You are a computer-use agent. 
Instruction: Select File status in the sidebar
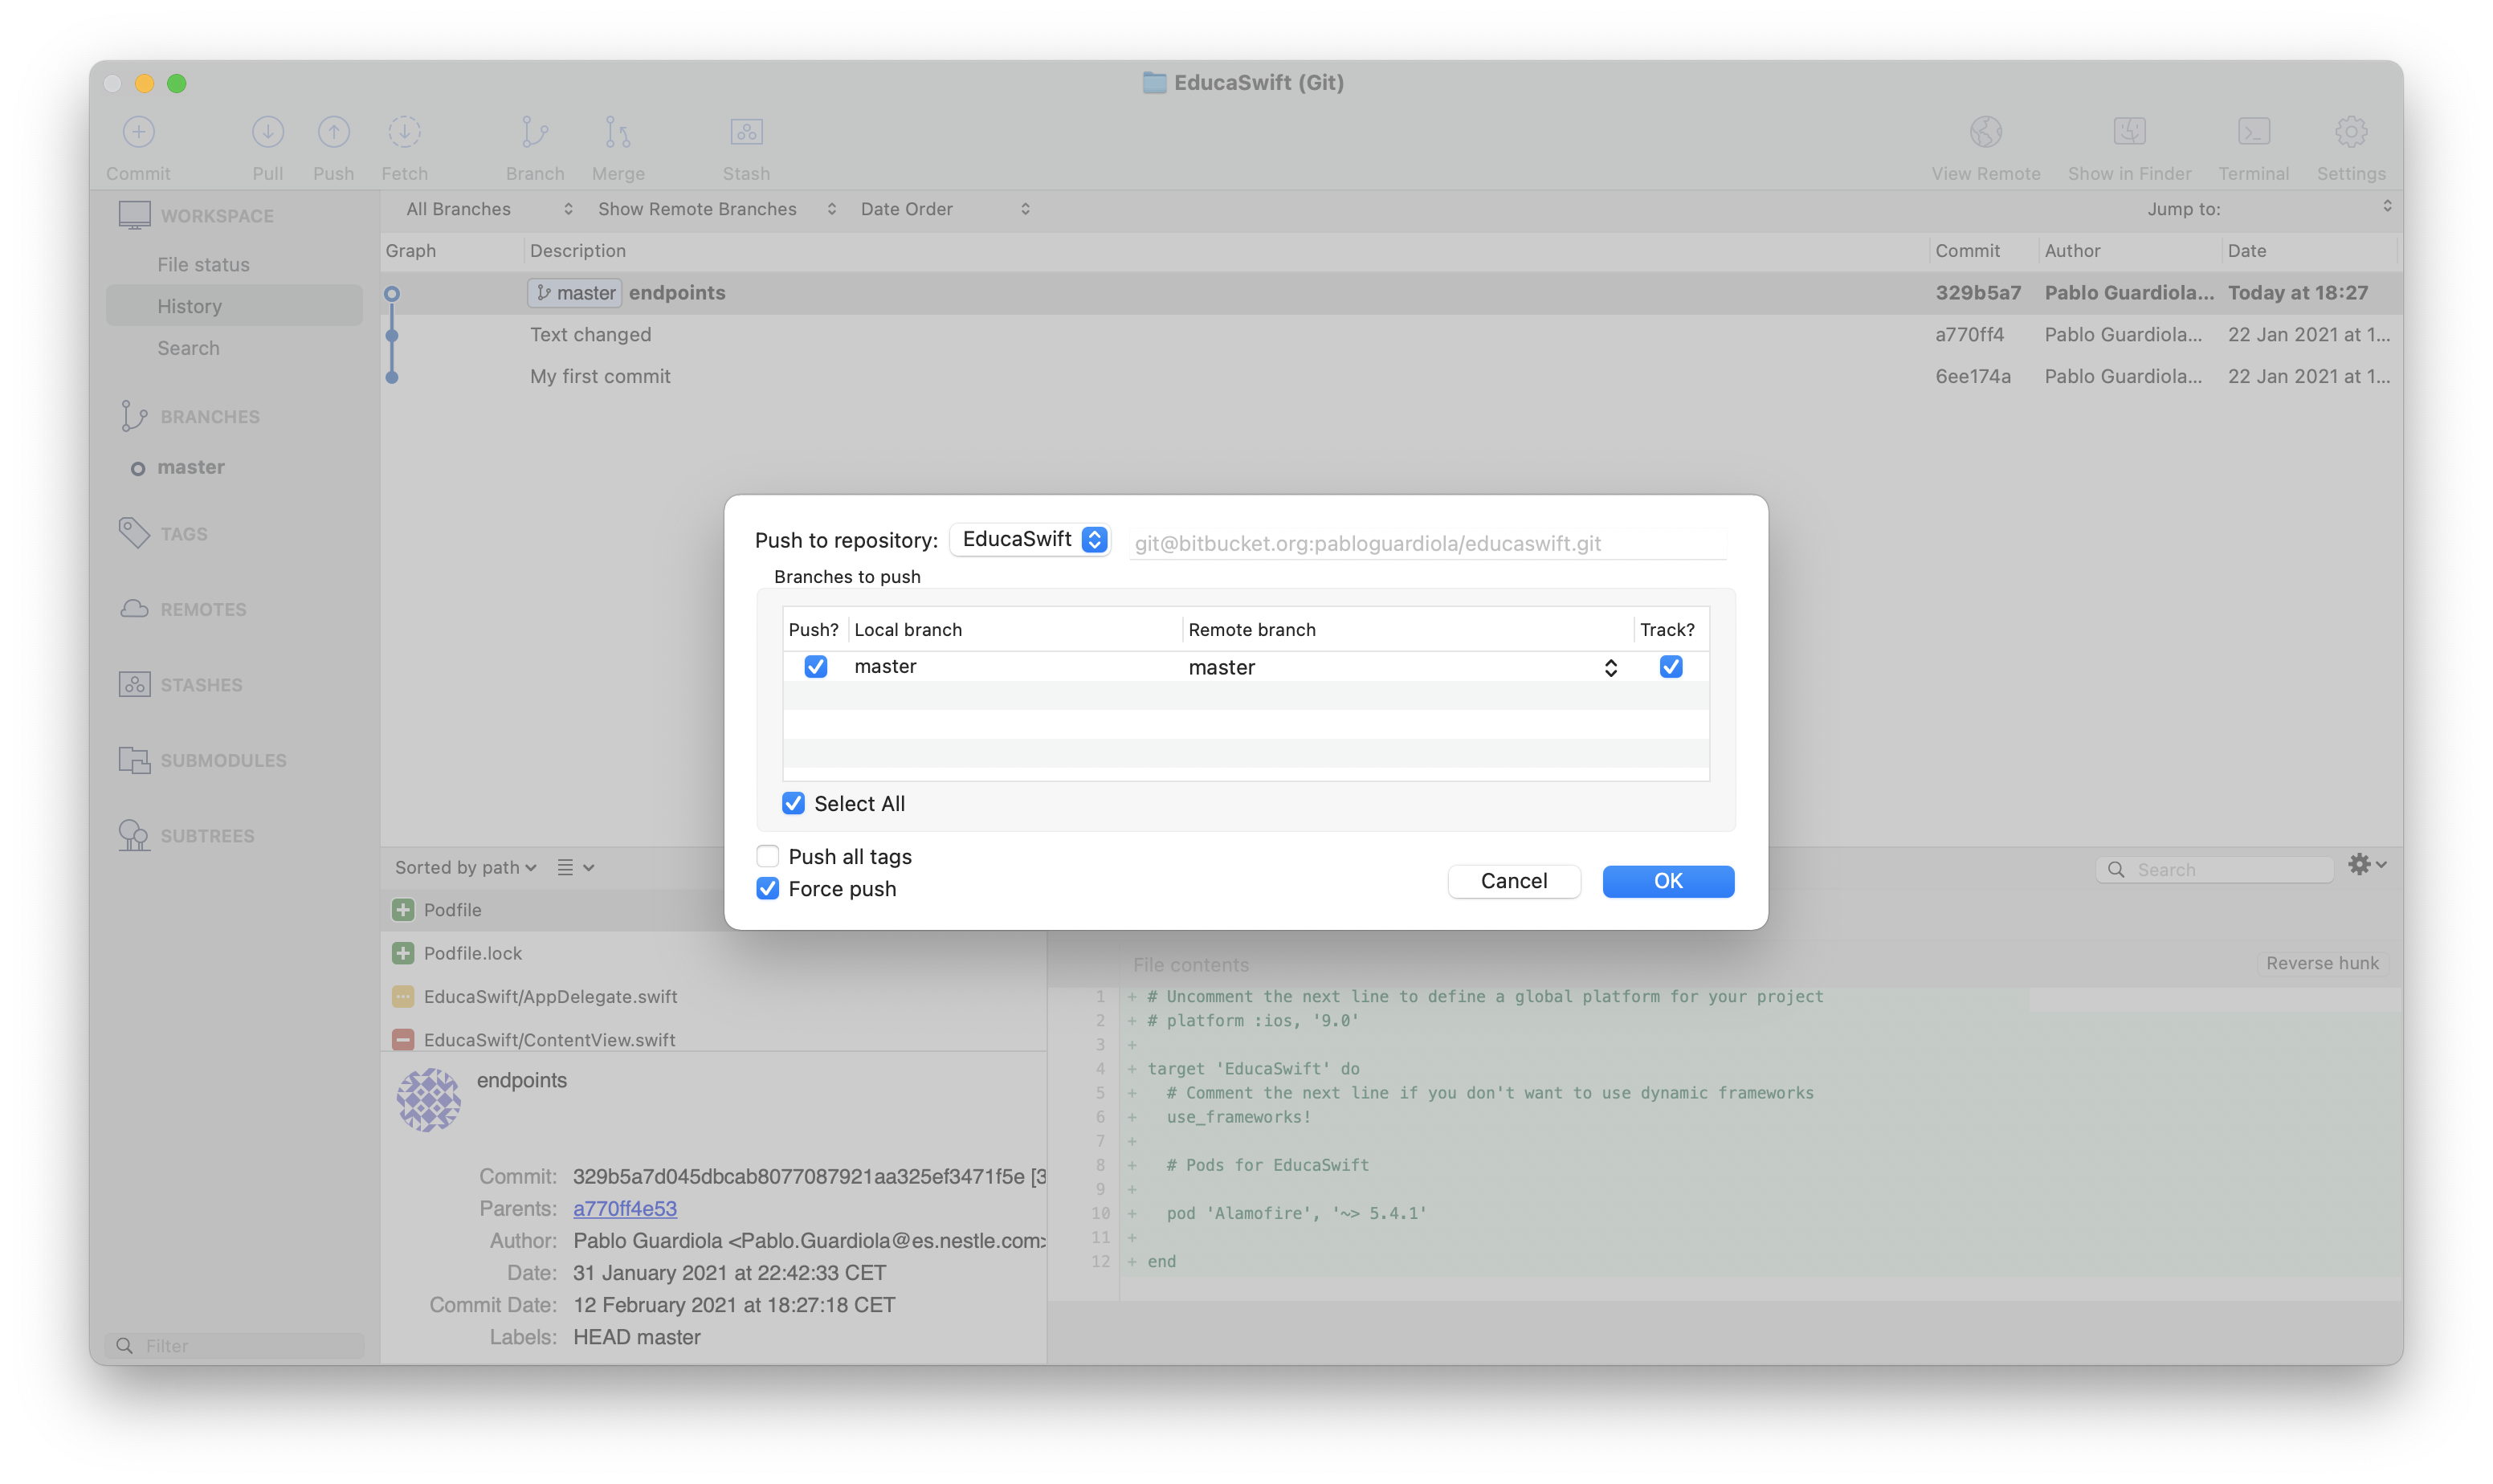[203, 265]
